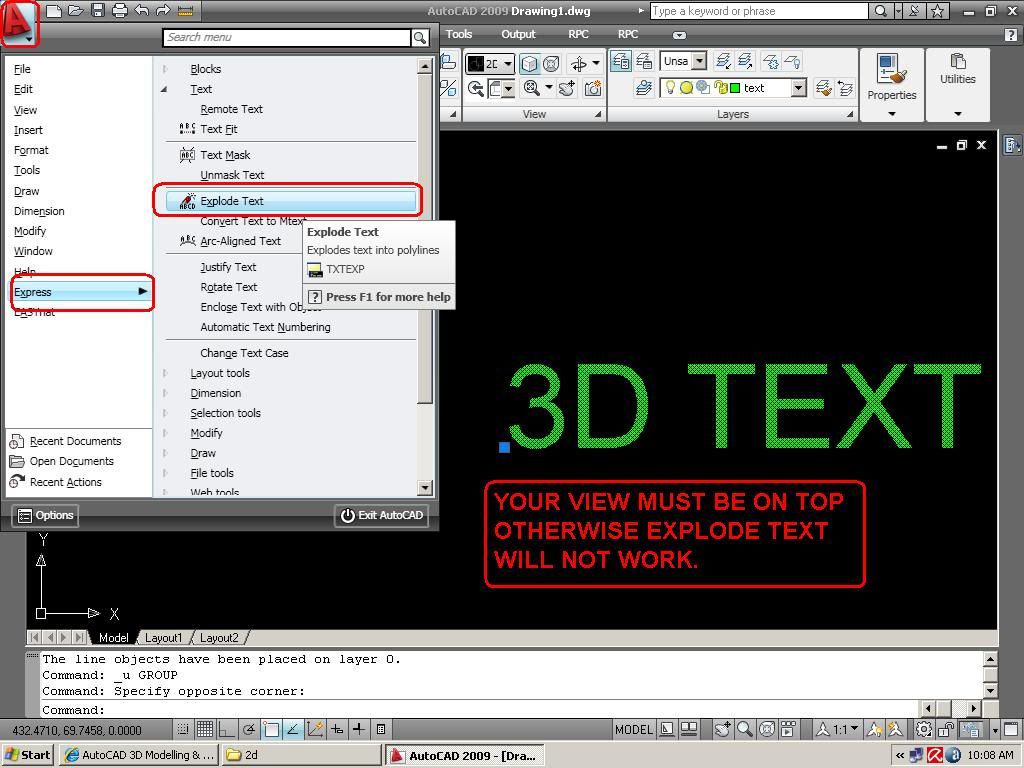
Task: Click the Search menu input field
Action: point(286,37)
